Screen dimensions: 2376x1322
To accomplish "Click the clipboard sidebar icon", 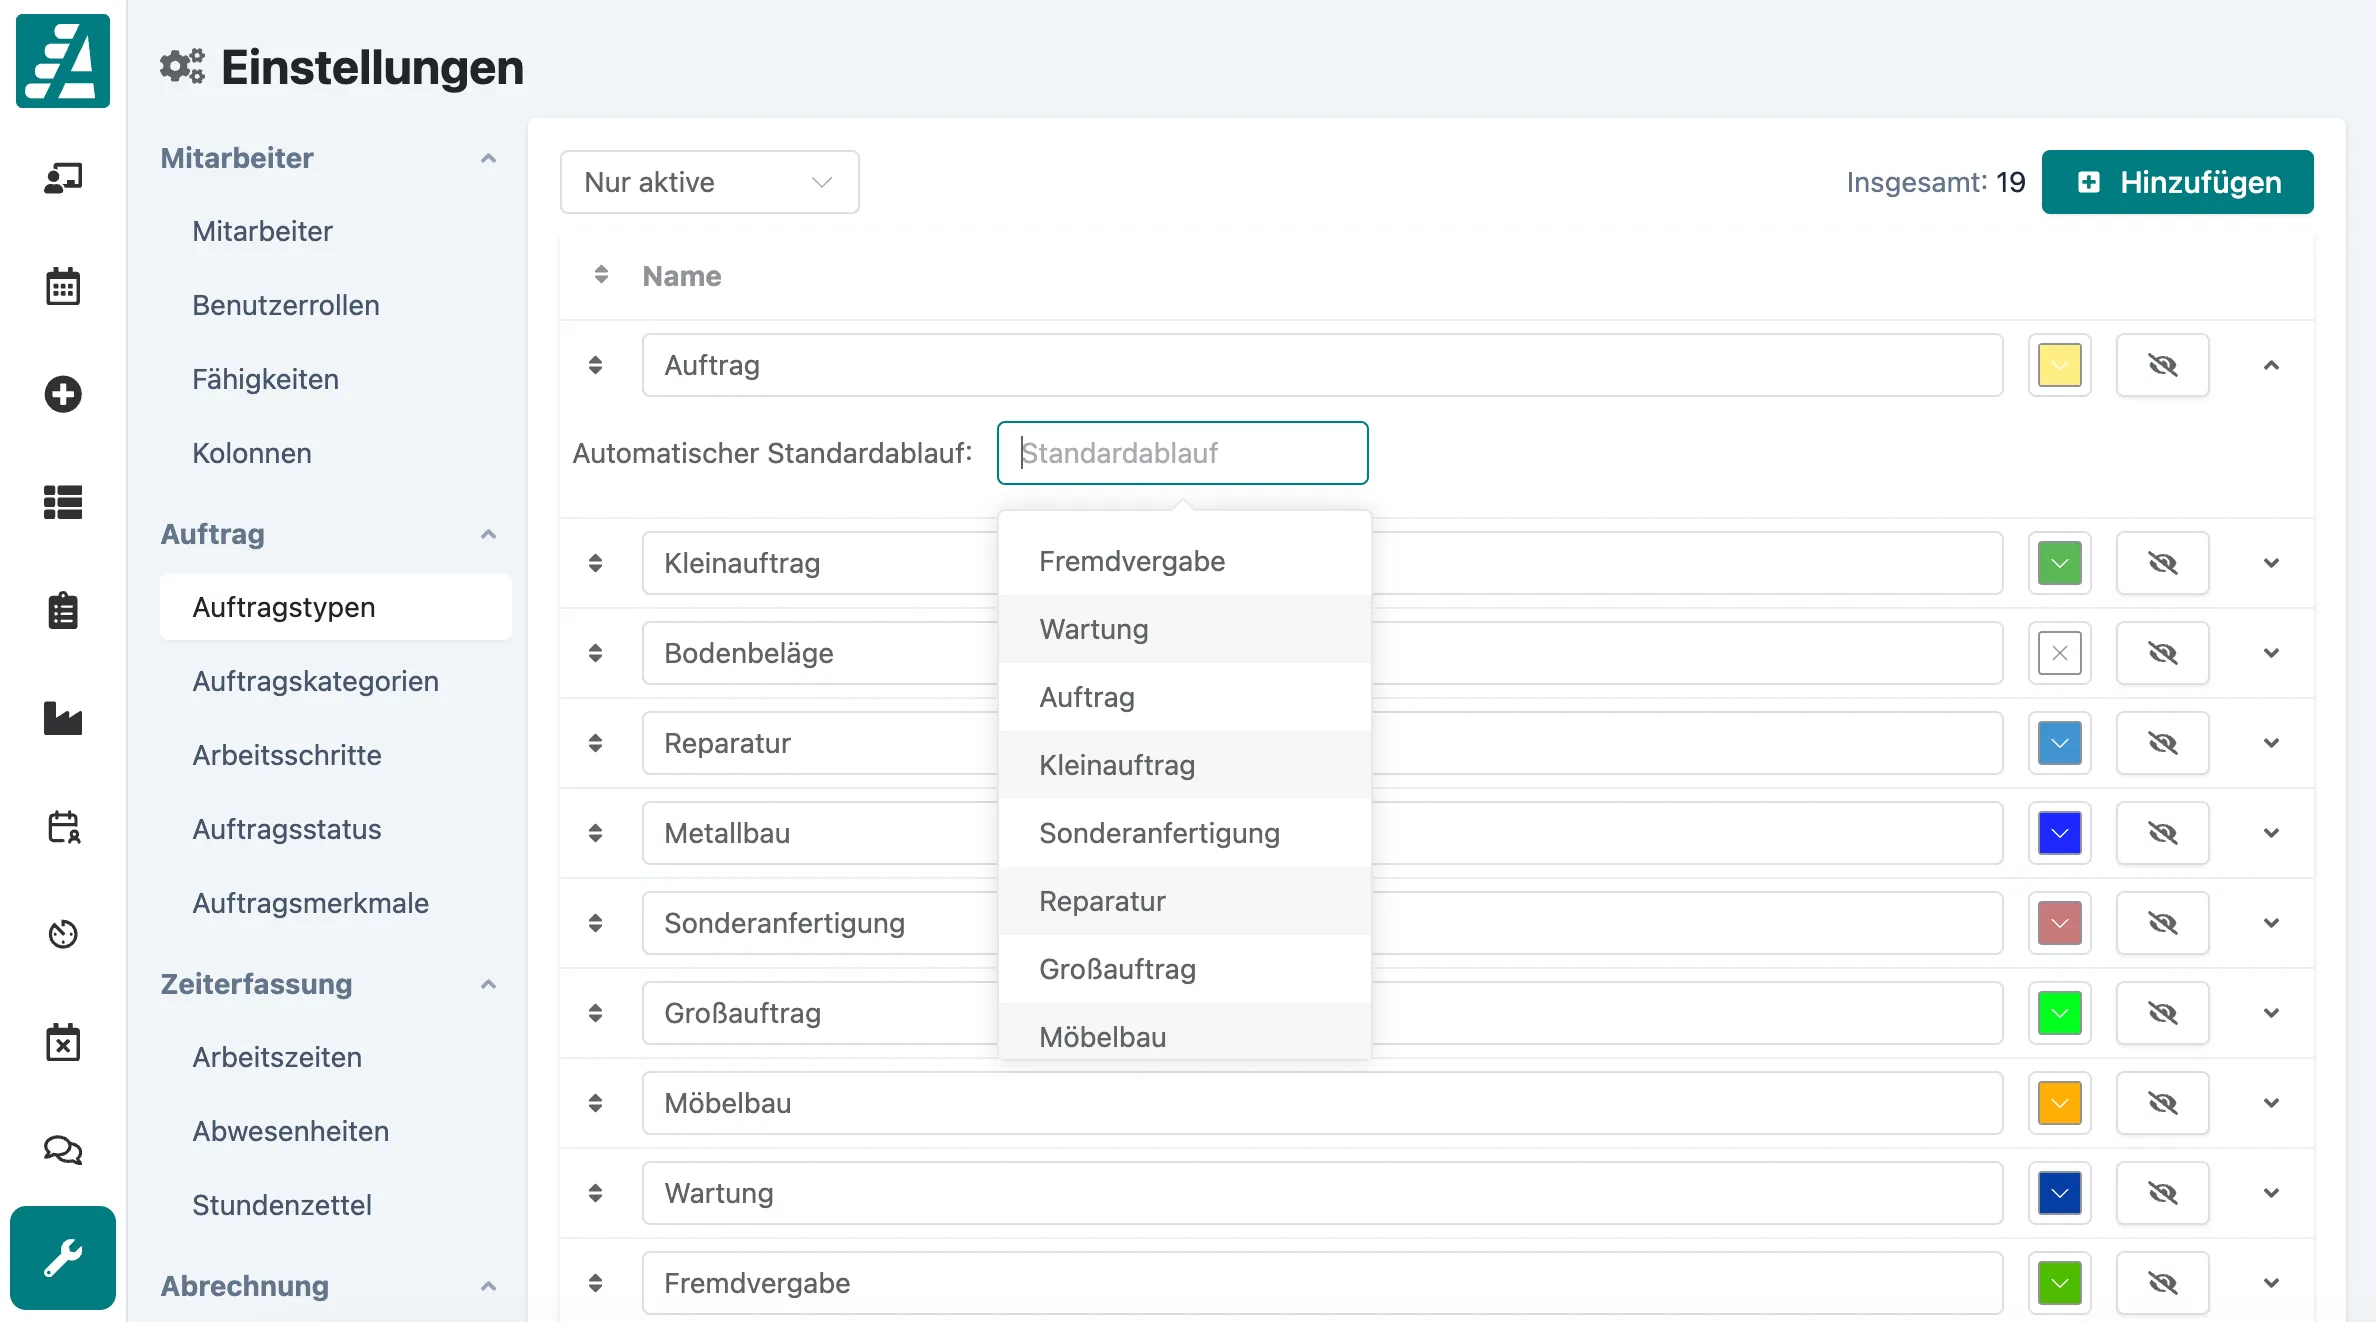I will point(63,610).
